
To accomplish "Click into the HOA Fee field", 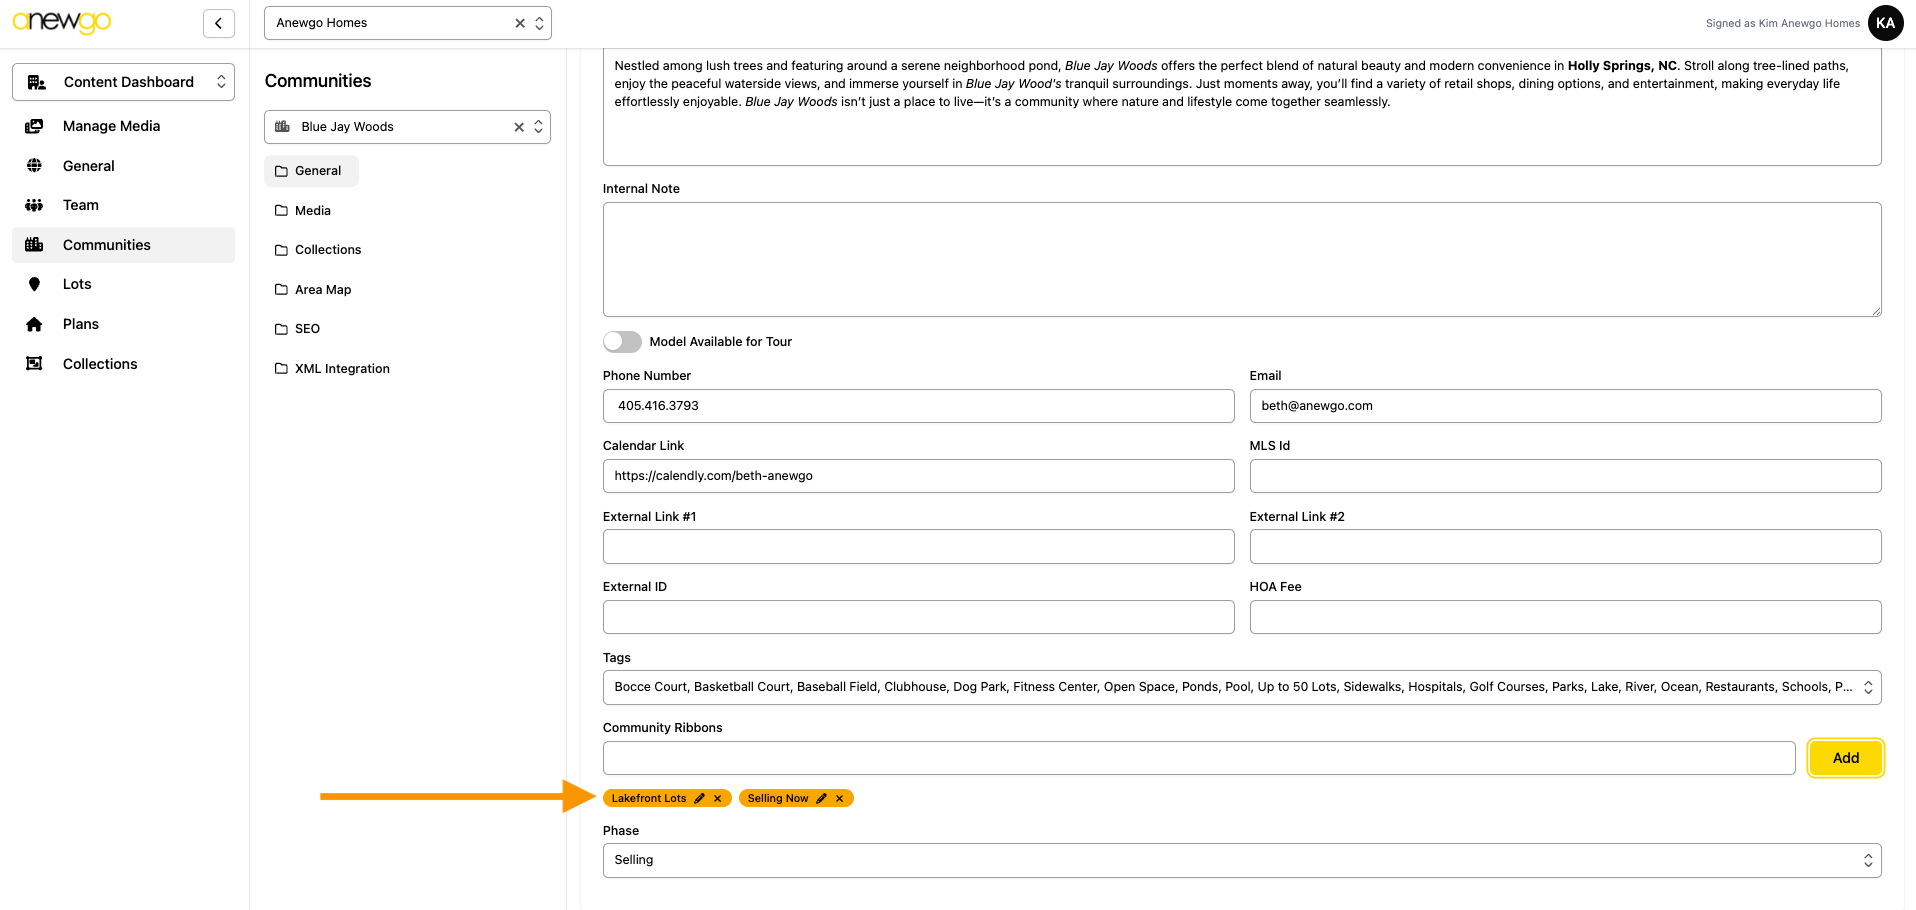I will click(x=1564, y=617).
